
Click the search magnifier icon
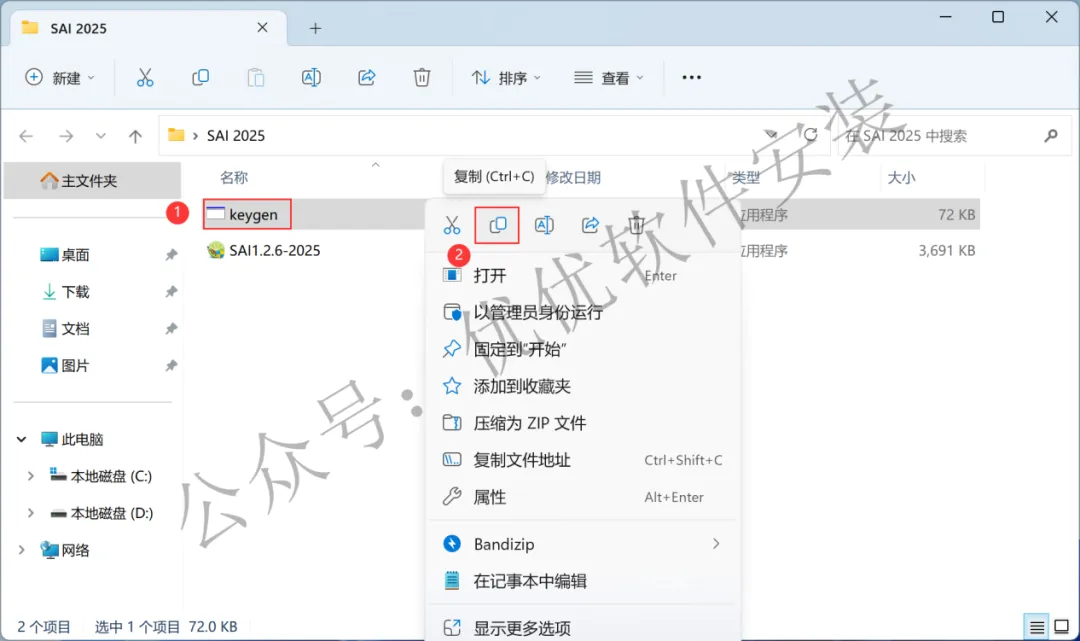[1050, 136]
